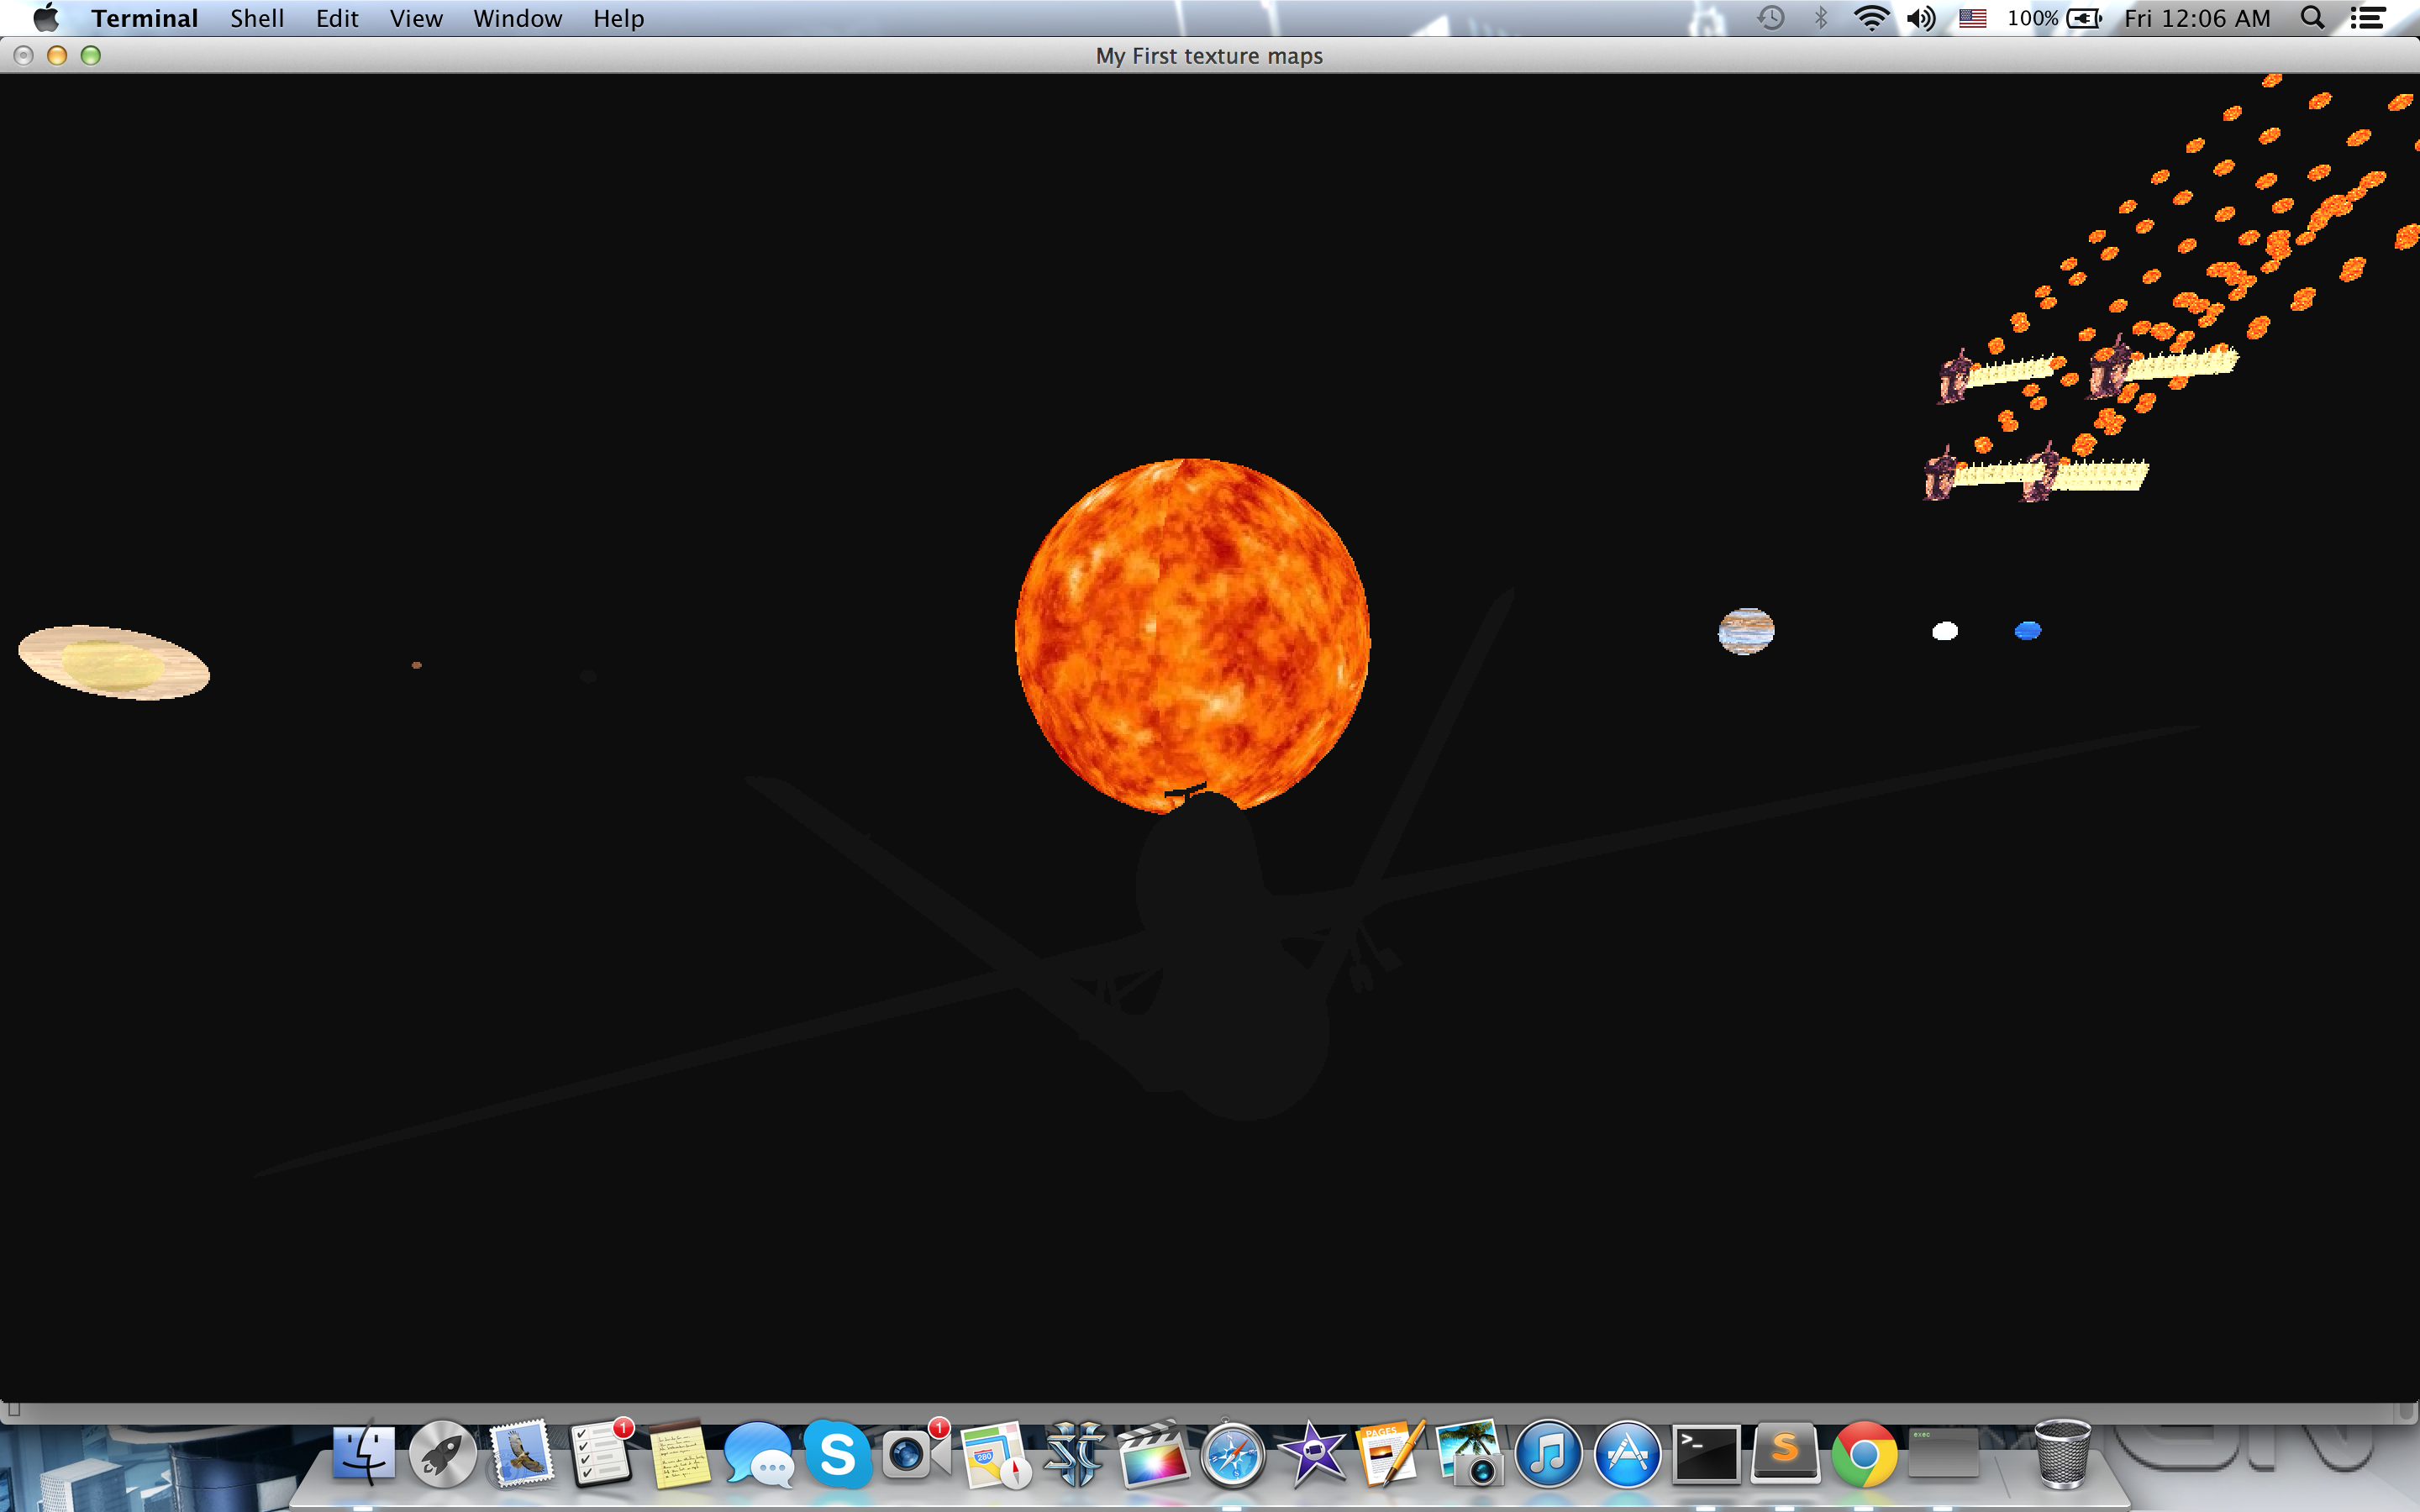The width and height of the screenshot is (2420, 1512).
Task: Click the 100% battery status indicator
Action: [2054, 18]
